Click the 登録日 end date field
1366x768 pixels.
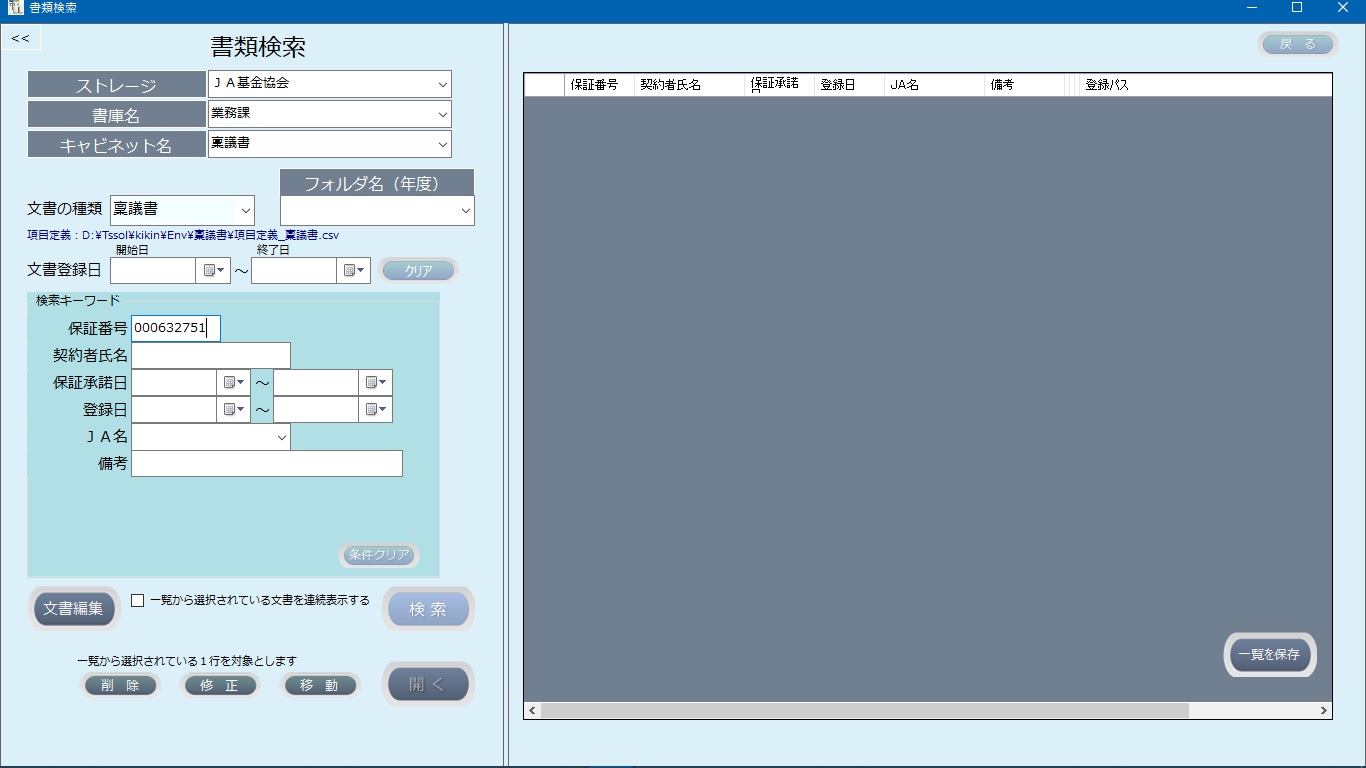click(x=316, y=410)
